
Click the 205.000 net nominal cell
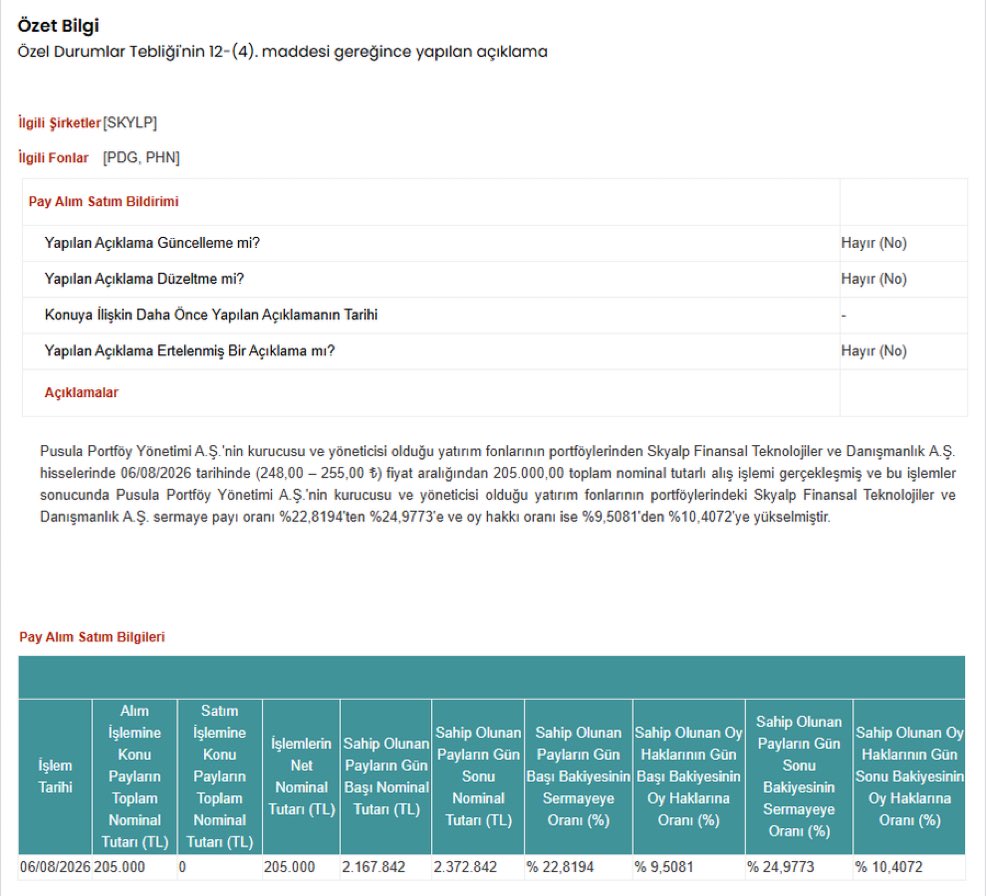click(x=301, y=867)
